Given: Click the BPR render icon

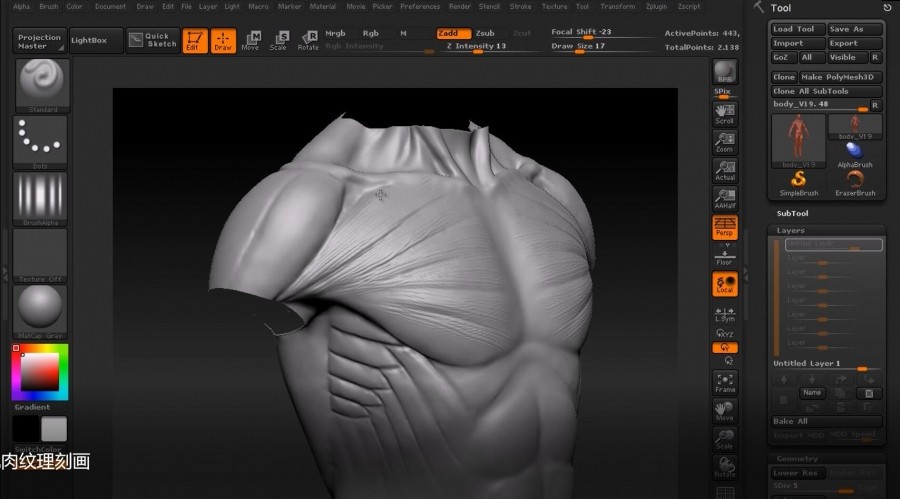Looking at the screenshot, I should [725, 72].
